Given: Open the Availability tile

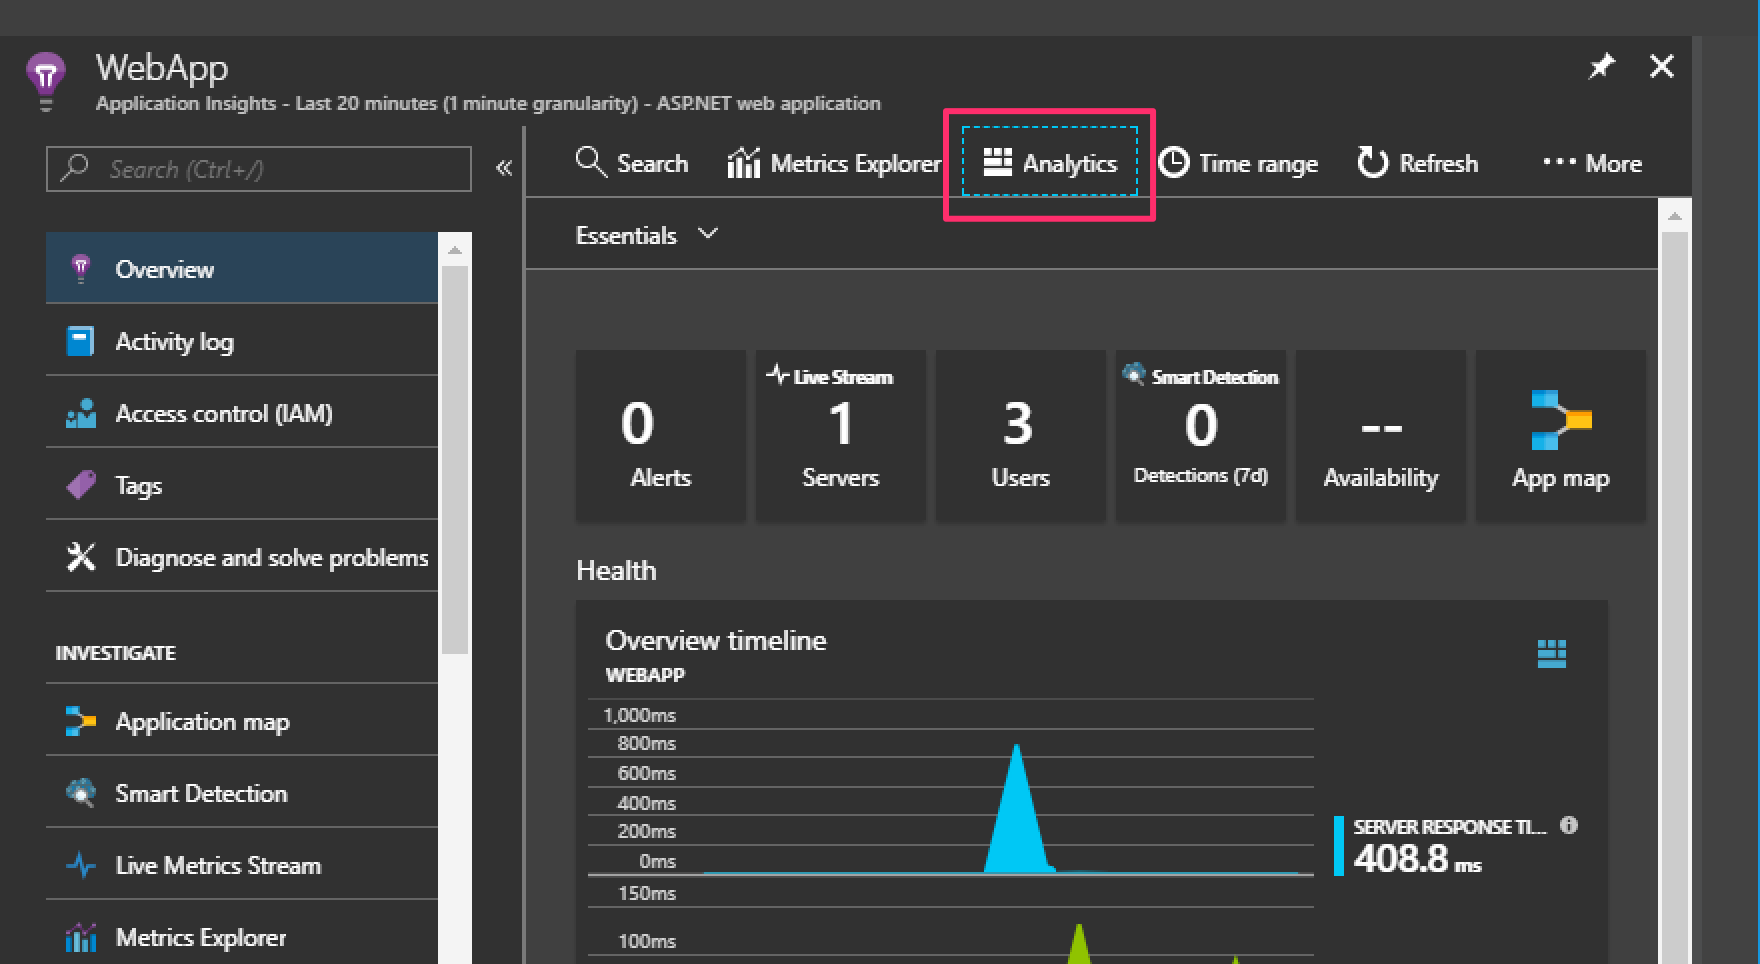Looking at the screenshot, I should [1381, 435].
